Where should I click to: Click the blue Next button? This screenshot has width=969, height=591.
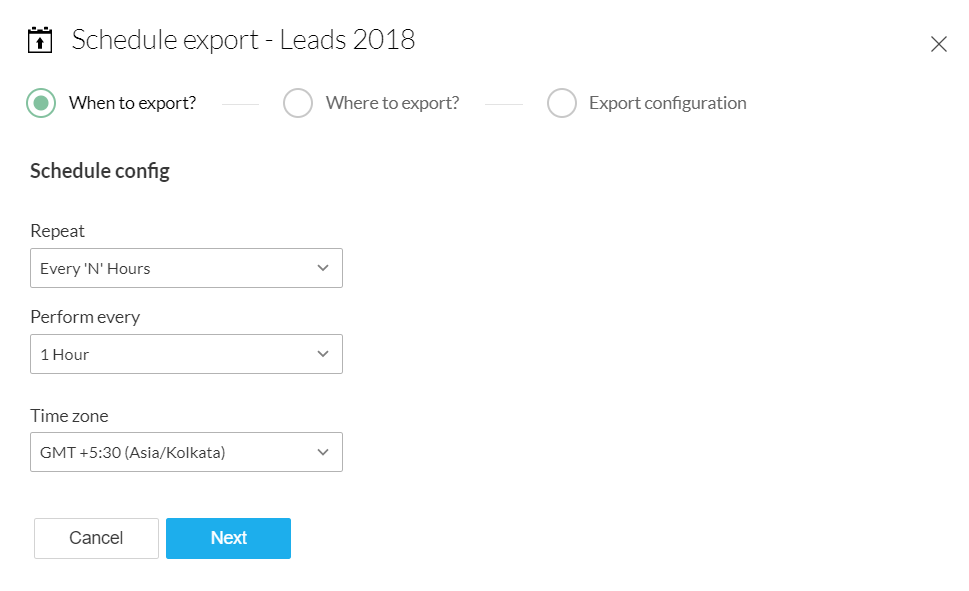(x=228, y=538)
